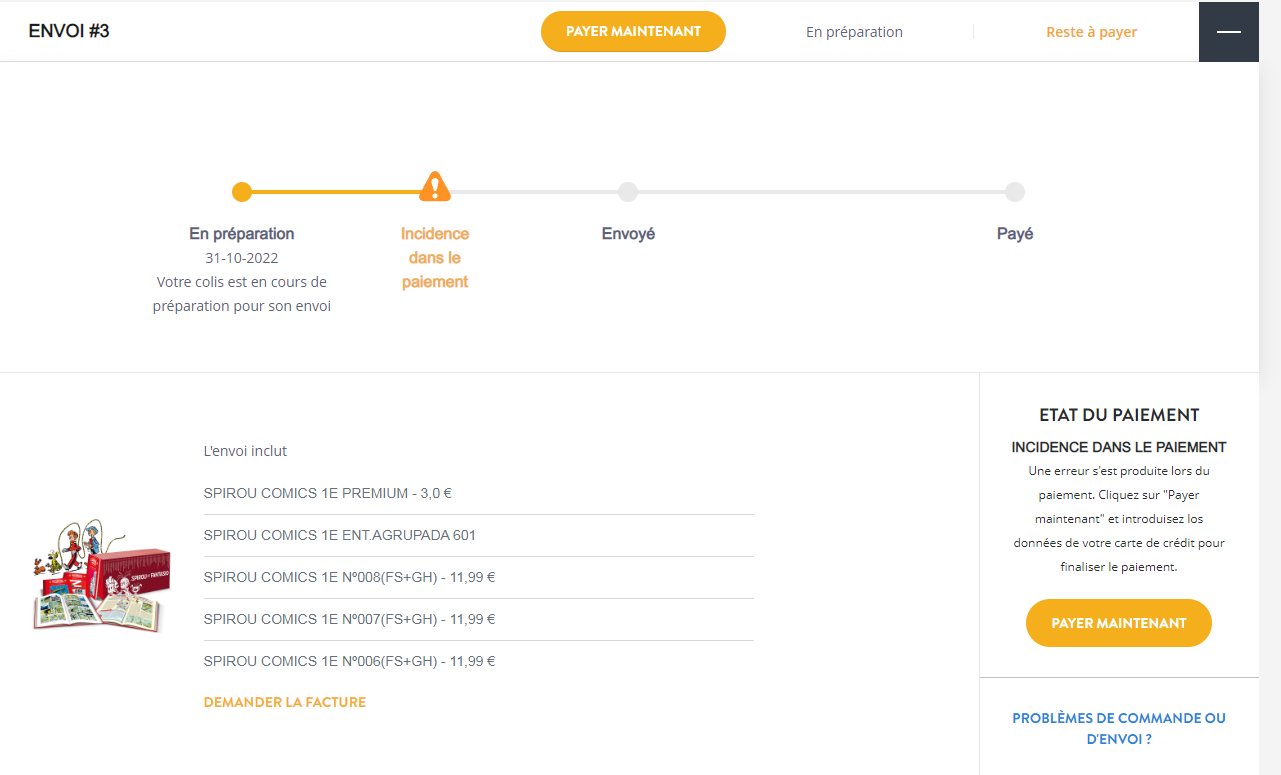Select the Spirou Comics 1E Premium item
Image resolution: width=1281 pixels, height=775 pixels.
[x=327, y=493]
